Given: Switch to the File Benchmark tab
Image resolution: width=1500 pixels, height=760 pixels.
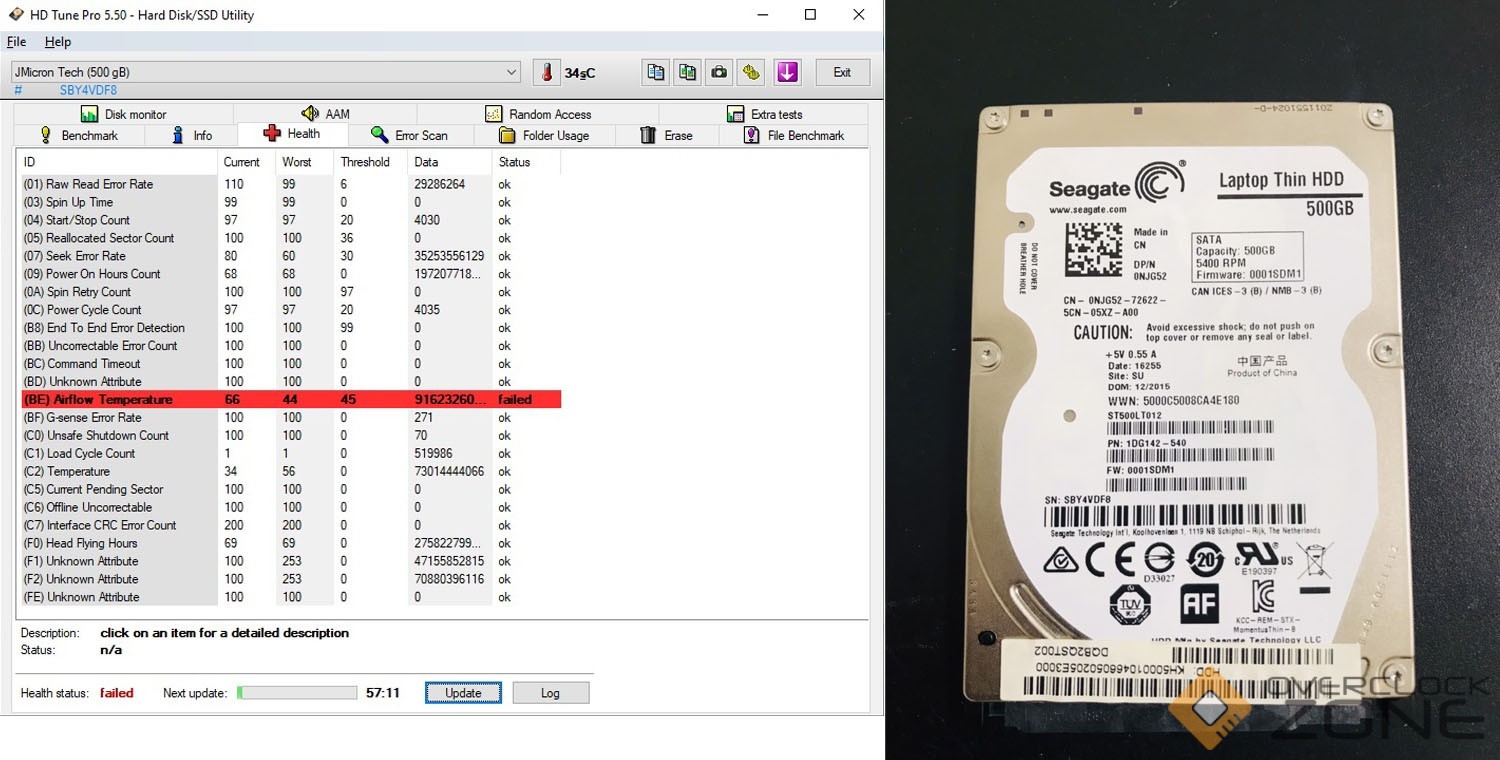Looking at the screenshot, I should point(794,135).
